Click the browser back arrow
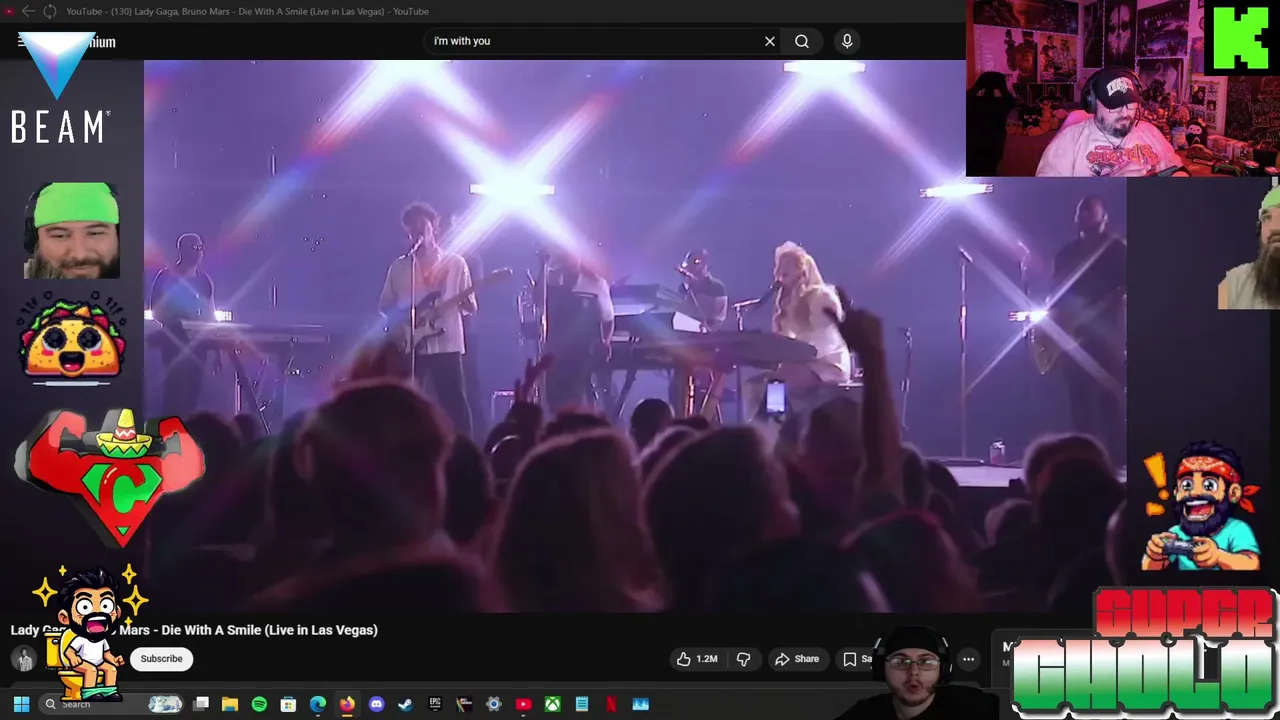Screen dimensions: 1280x720 (28, 11)
